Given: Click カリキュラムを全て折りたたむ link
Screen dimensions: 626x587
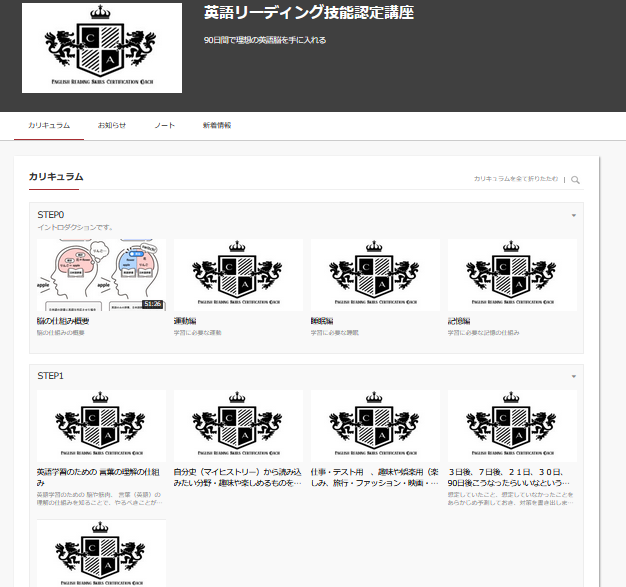Looking at the screenshot, I should [516, 179].
